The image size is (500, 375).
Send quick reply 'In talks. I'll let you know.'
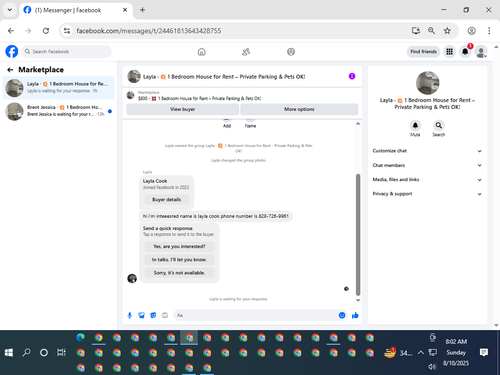click(179, 260)
